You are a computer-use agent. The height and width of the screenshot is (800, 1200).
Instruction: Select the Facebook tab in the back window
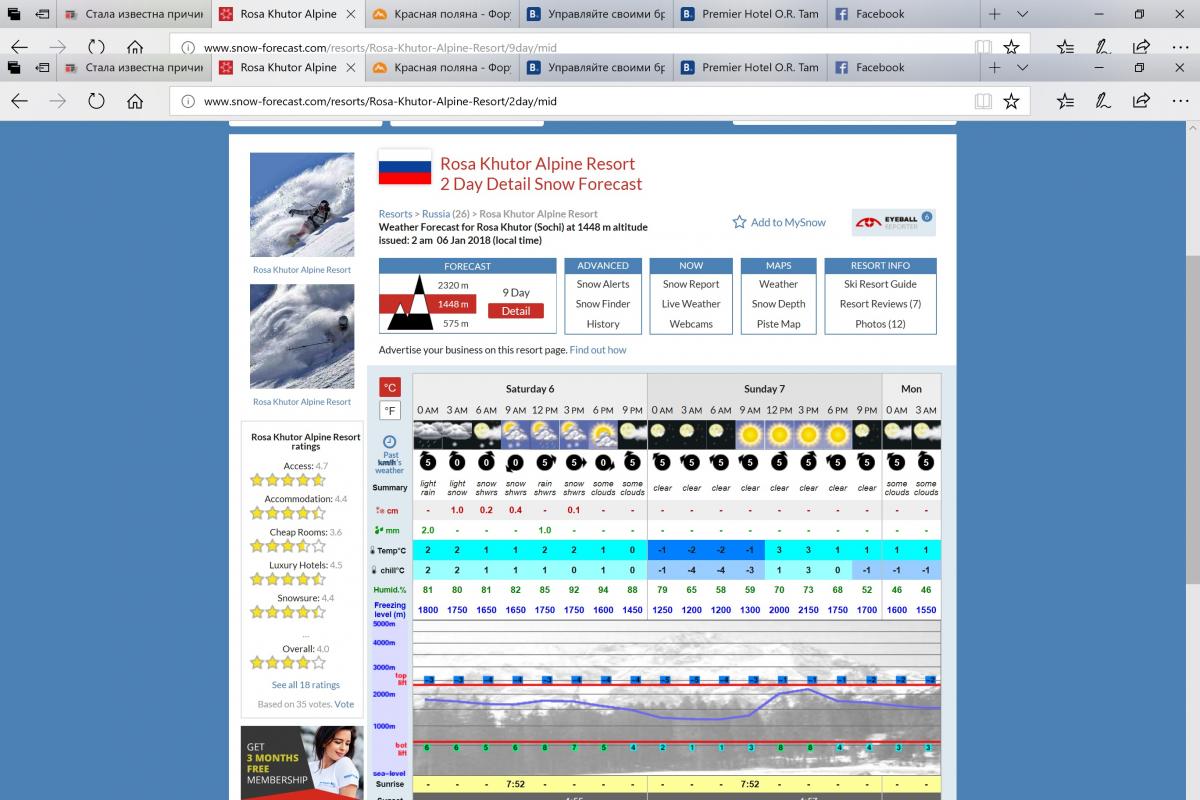902,14
